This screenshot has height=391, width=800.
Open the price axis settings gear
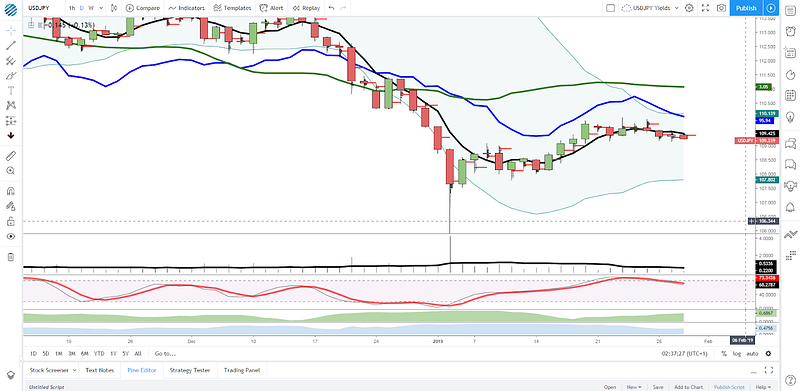click(x=768, y=353)
